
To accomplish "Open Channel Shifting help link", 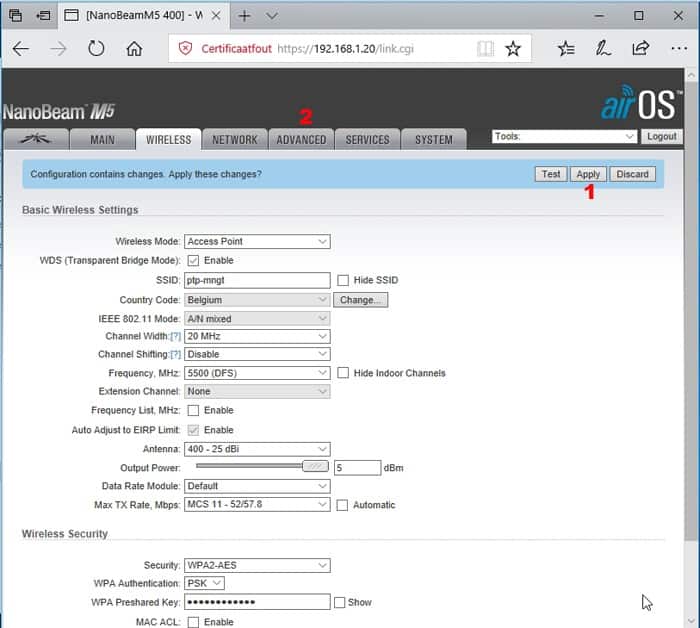I will click(175, 354).
